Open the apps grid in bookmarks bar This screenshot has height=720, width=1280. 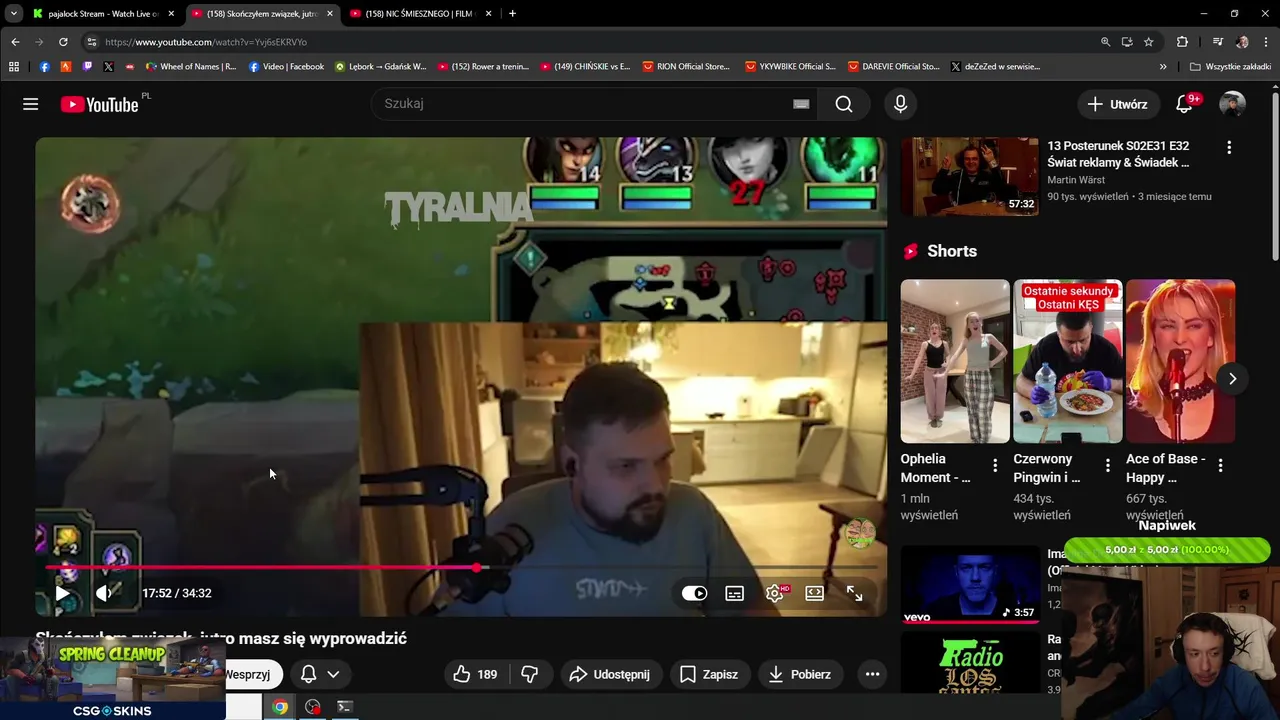[14, 67]
